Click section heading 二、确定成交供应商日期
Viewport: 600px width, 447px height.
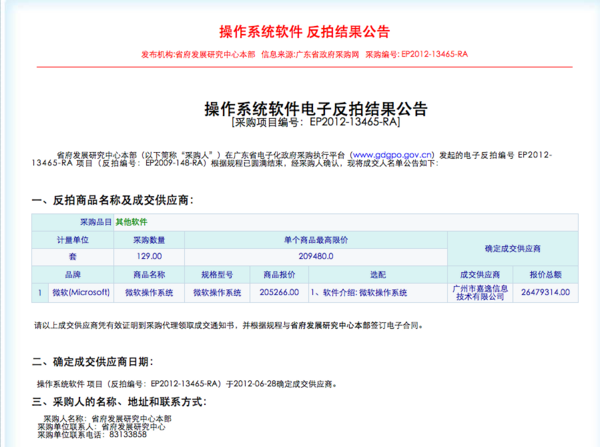93,362
